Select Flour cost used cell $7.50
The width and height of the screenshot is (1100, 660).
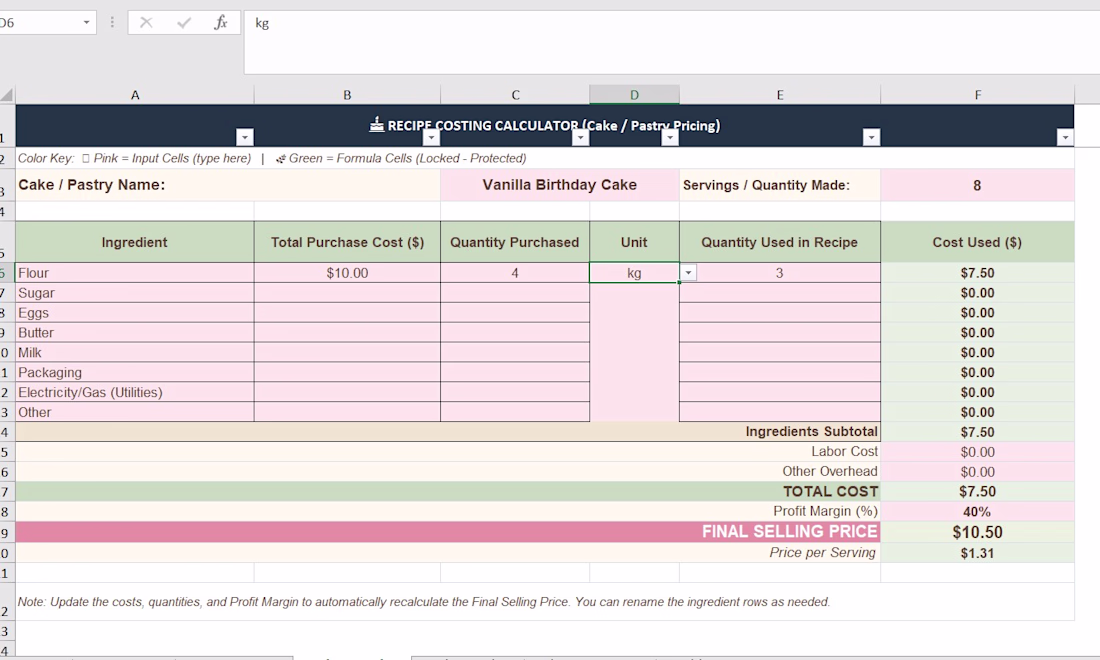pos(977,273)
